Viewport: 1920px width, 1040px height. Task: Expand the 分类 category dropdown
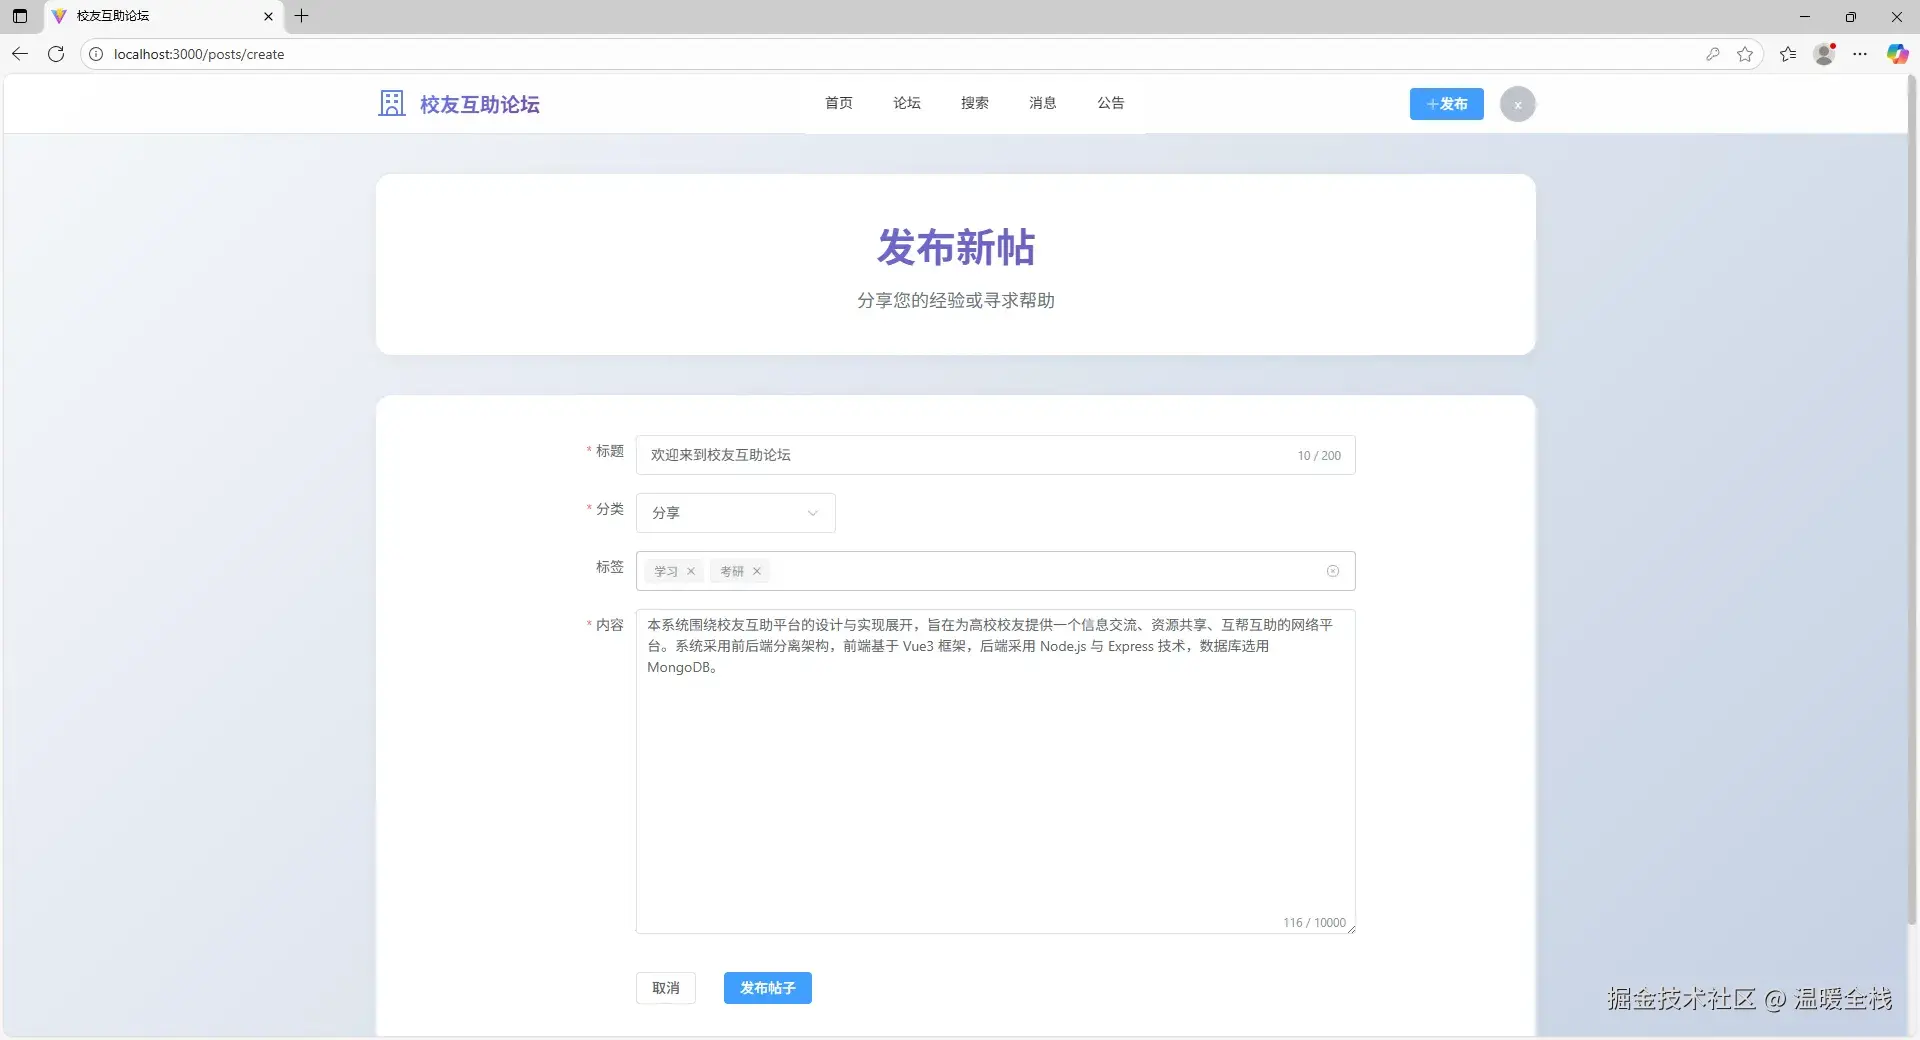pos(735,513)
